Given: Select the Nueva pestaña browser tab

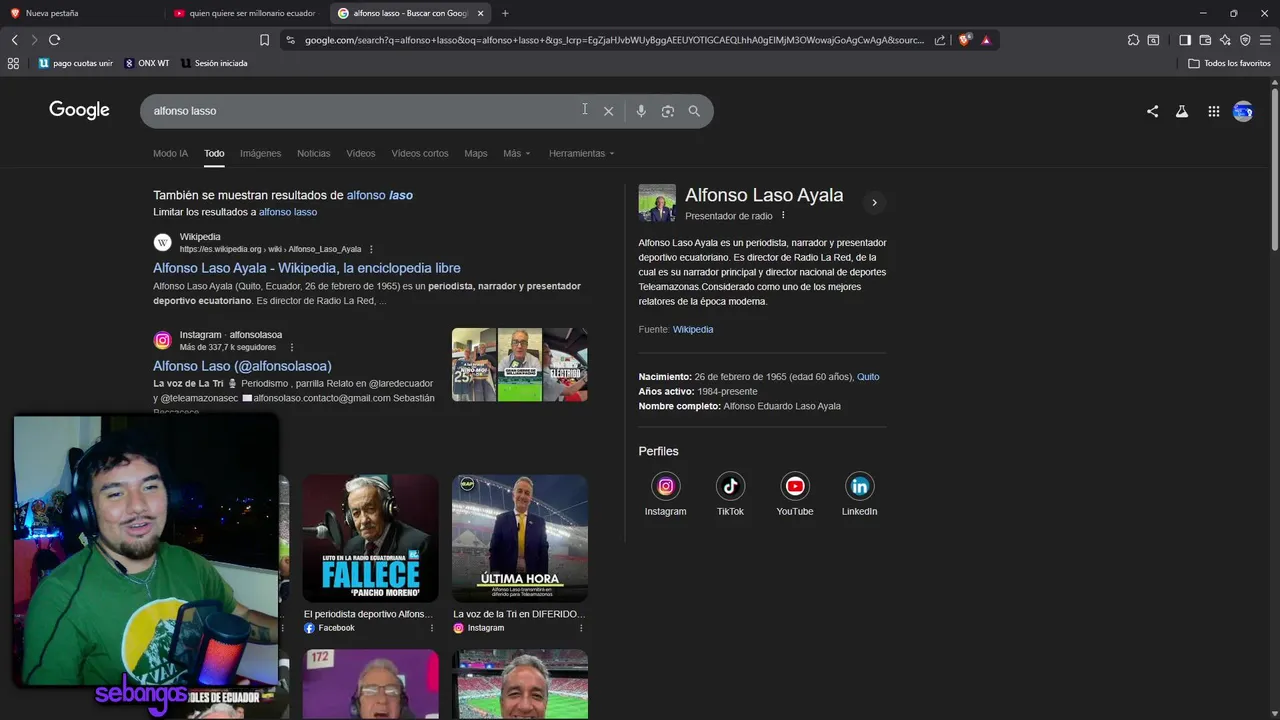Looking at the screenshot, I should (x=80, y=13).
